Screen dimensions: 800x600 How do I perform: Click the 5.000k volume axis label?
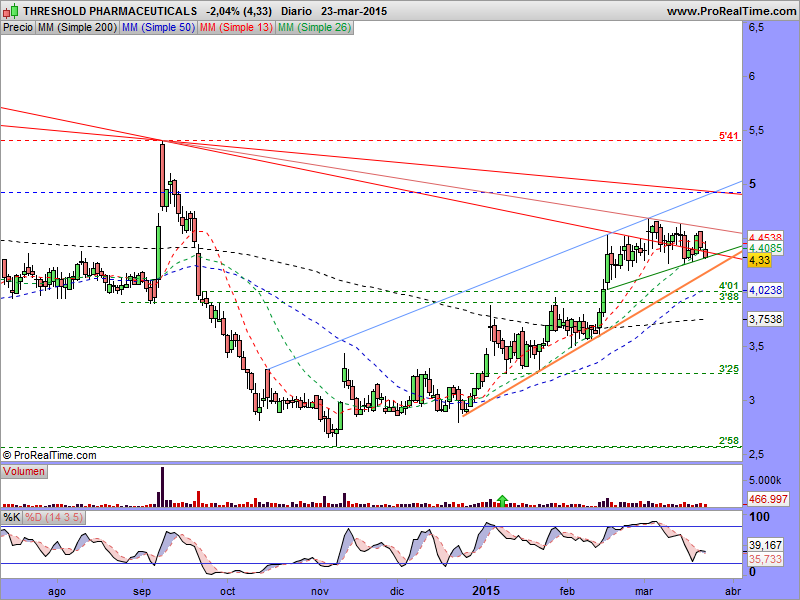coord(765,481)
